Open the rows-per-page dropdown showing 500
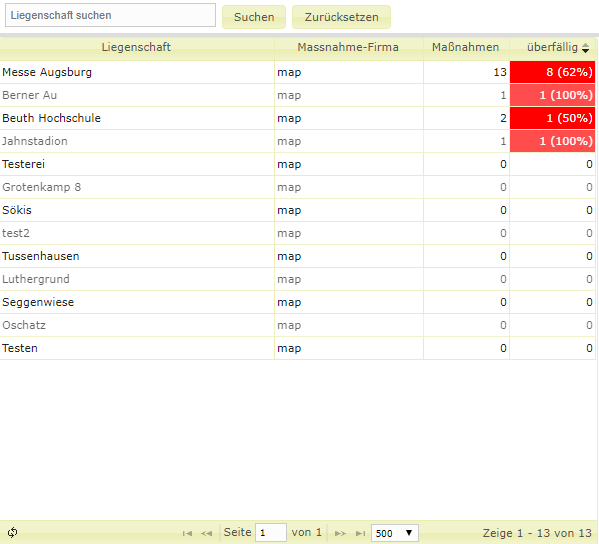Viewport: 599px width, 544px height. (395, 533)
